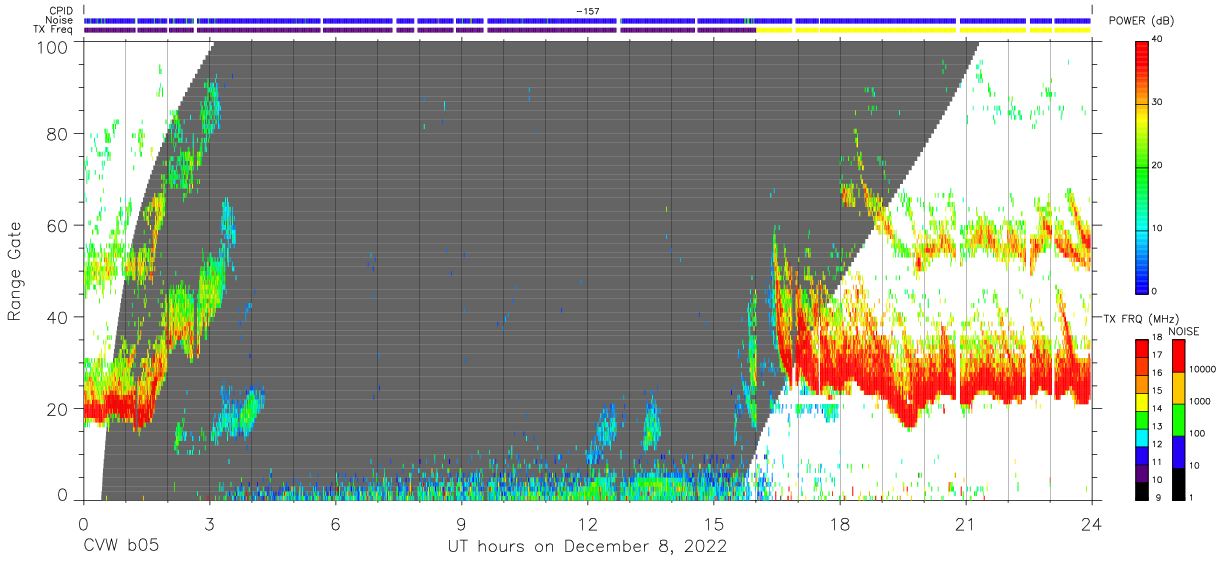Click the 21 hour tick label
1228x567 pixels.
(966, 522)
